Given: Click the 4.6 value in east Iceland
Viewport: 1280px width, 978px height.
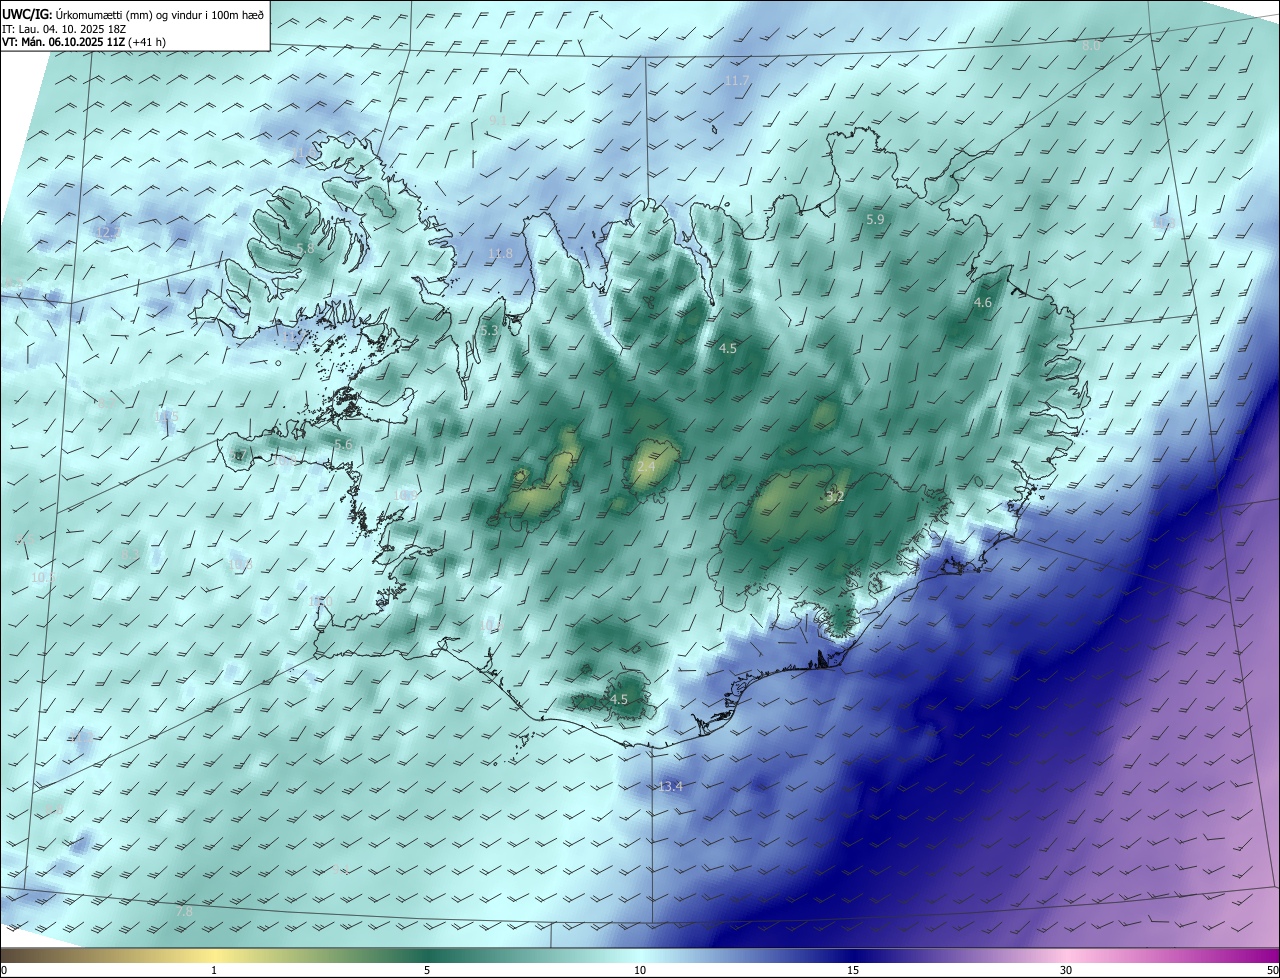Looking at the screenshot, I should tap(983, 303).
